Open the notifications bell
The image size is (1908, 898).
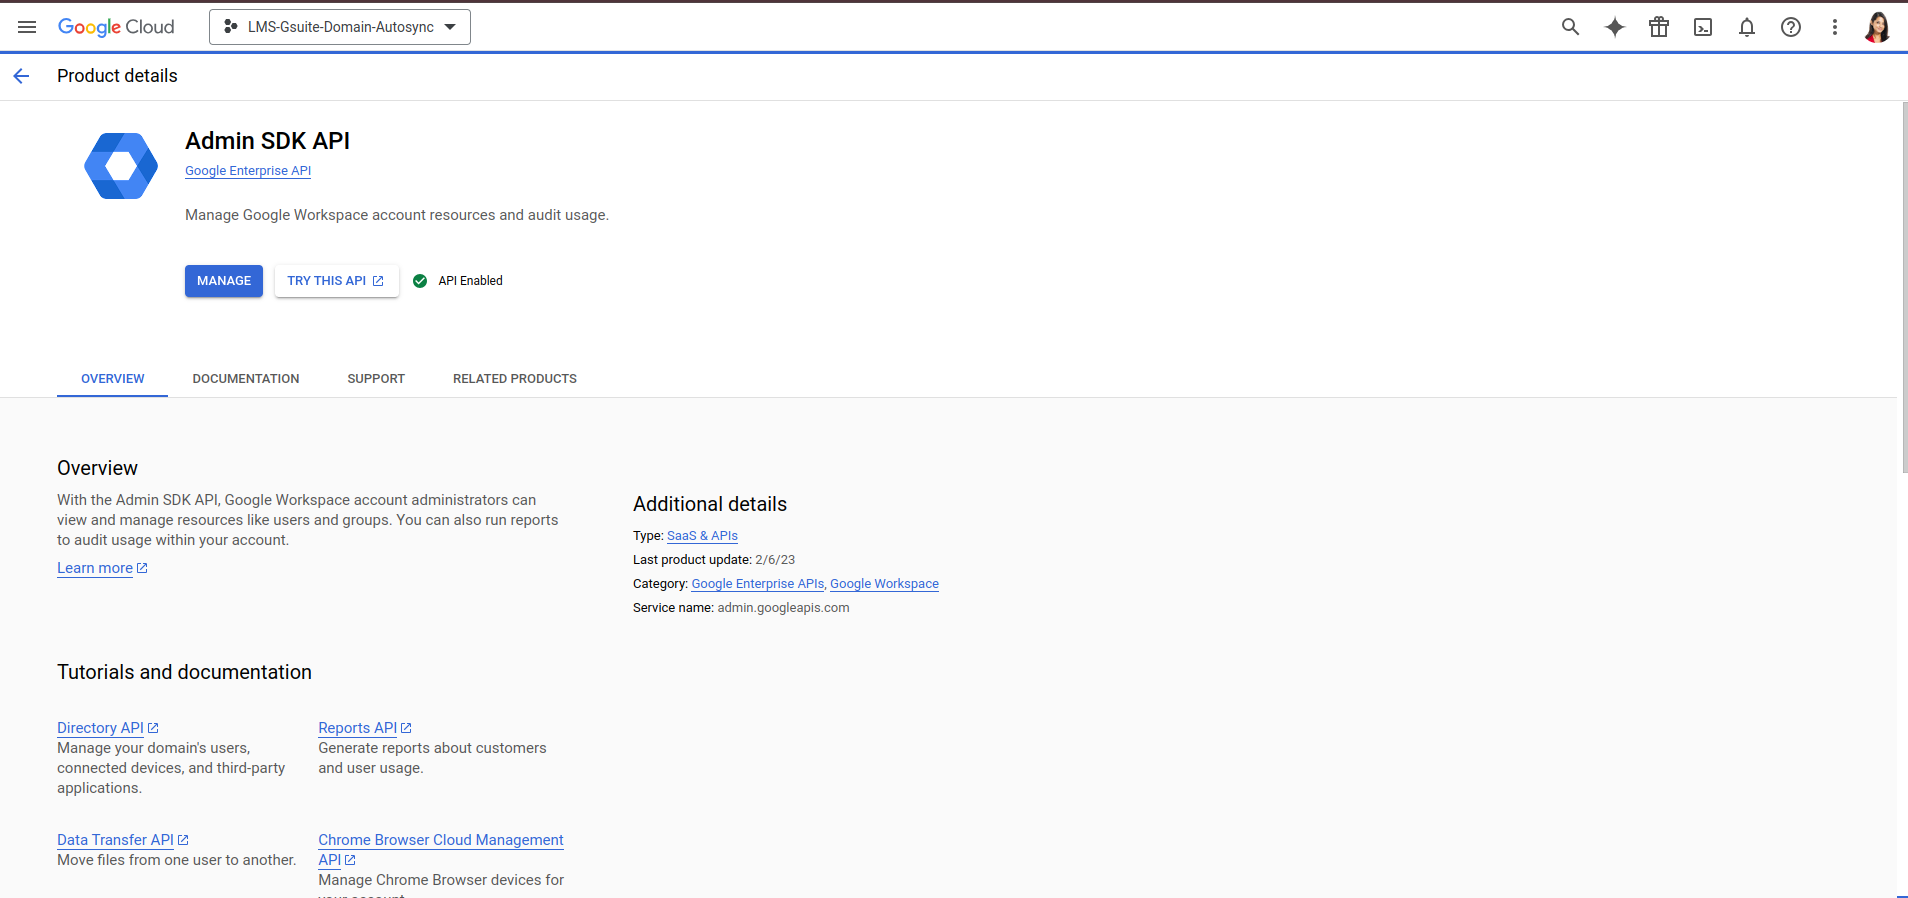tap(1747, 27)
